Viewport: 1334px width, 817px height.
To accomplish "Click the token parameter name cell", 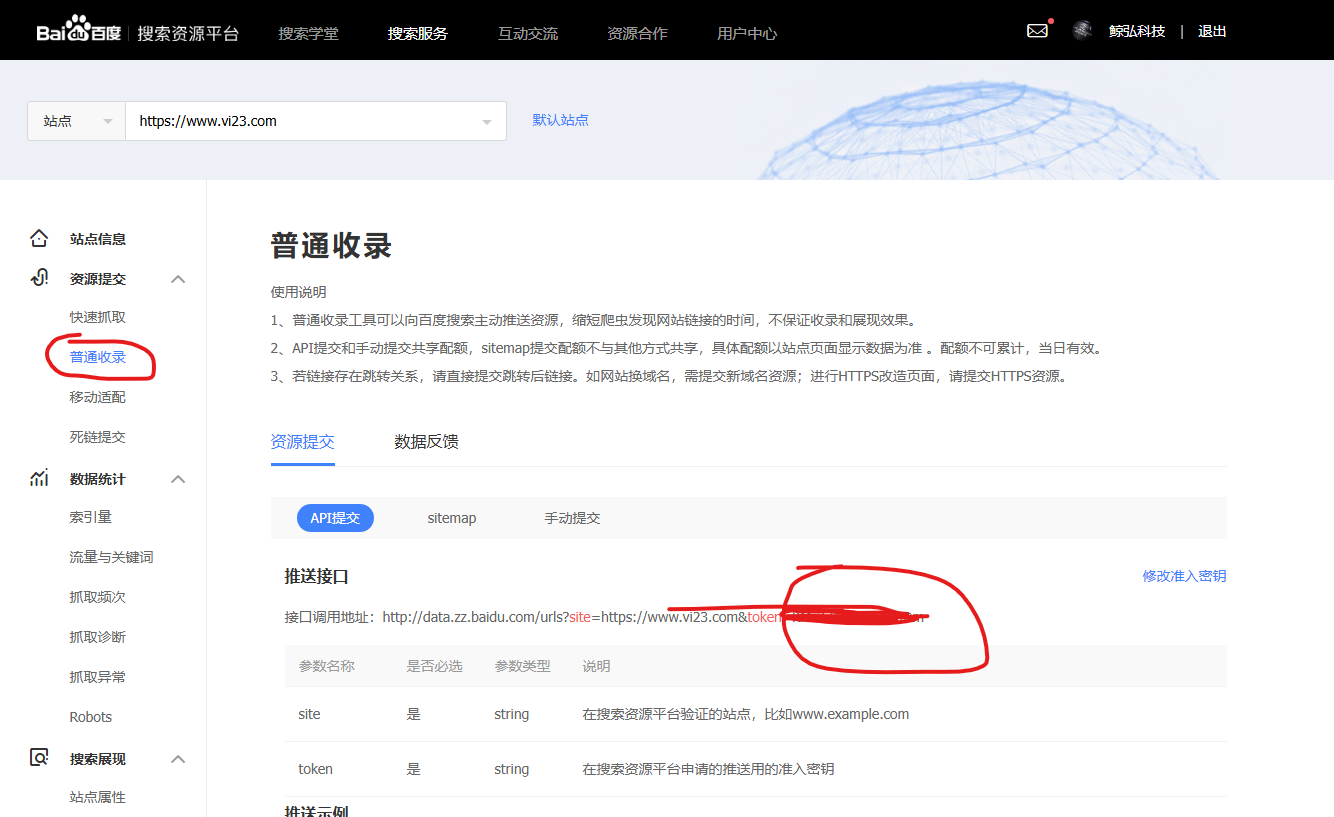I will pos(315,769).
